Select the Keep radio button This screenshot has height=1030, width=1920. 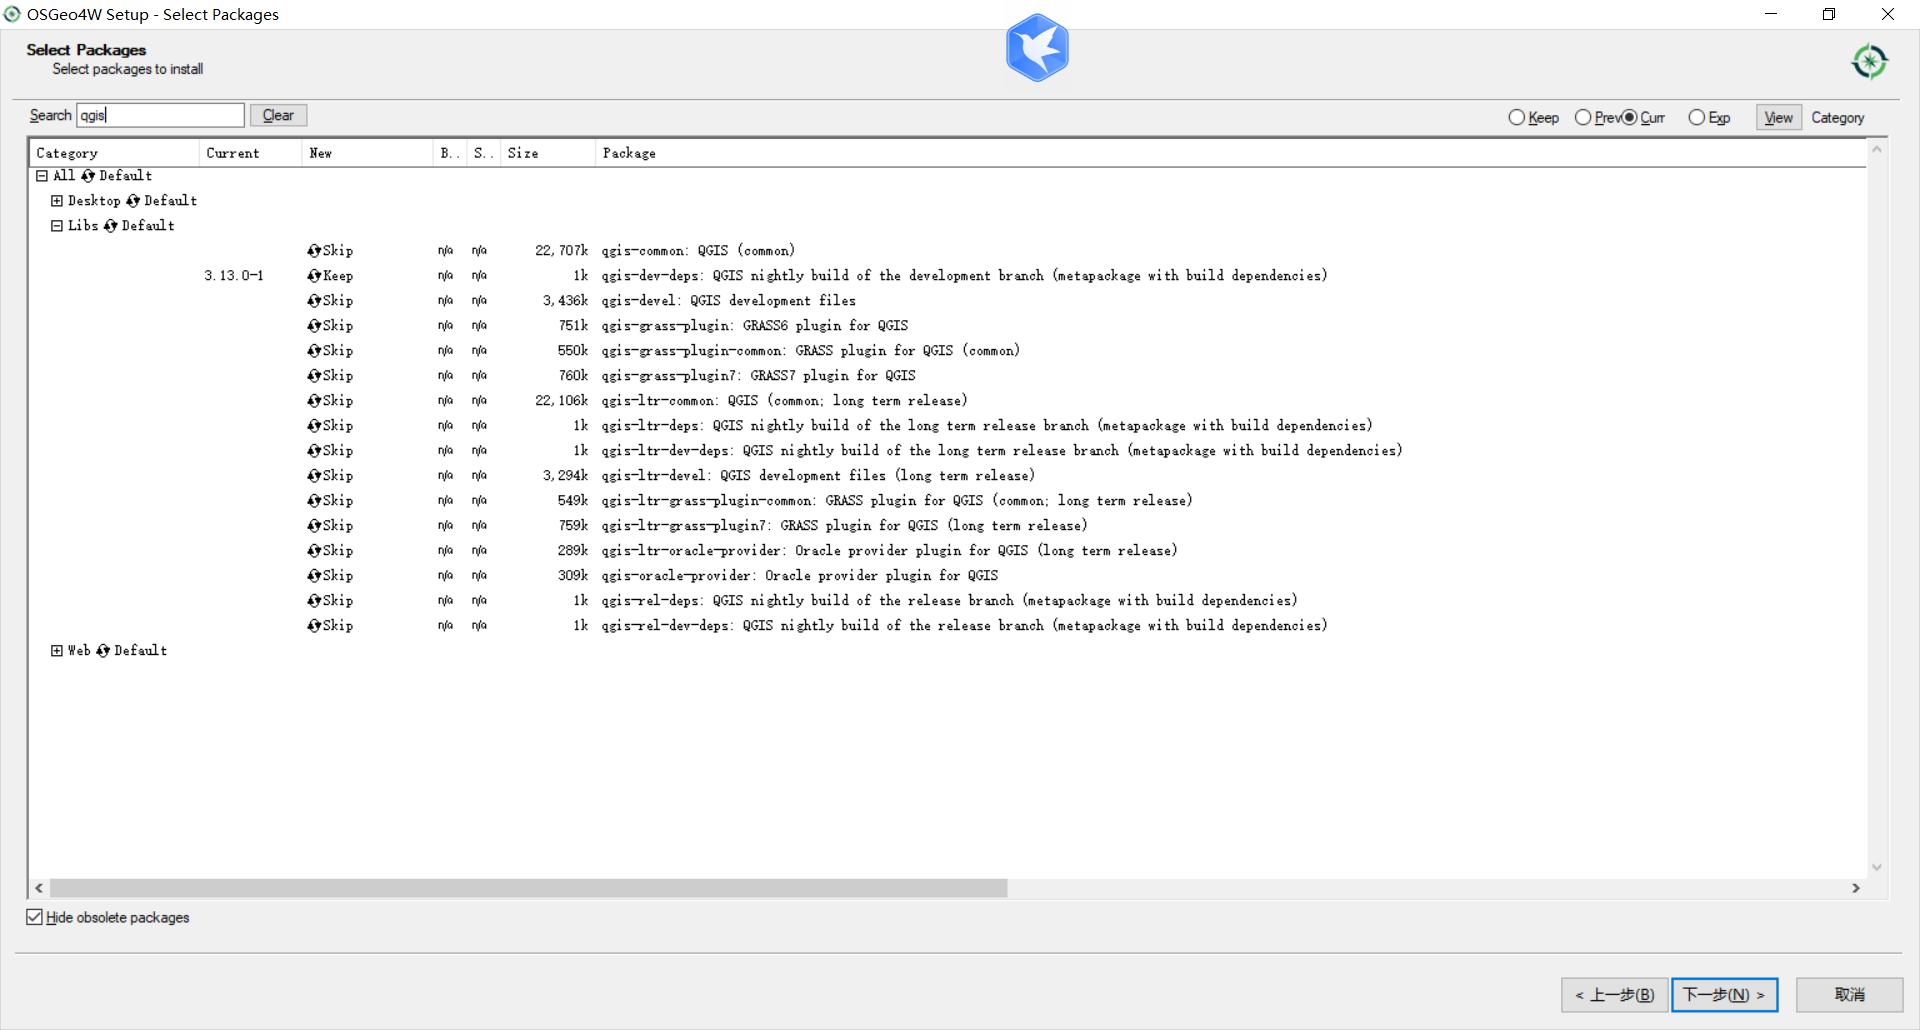[1517, 118]
